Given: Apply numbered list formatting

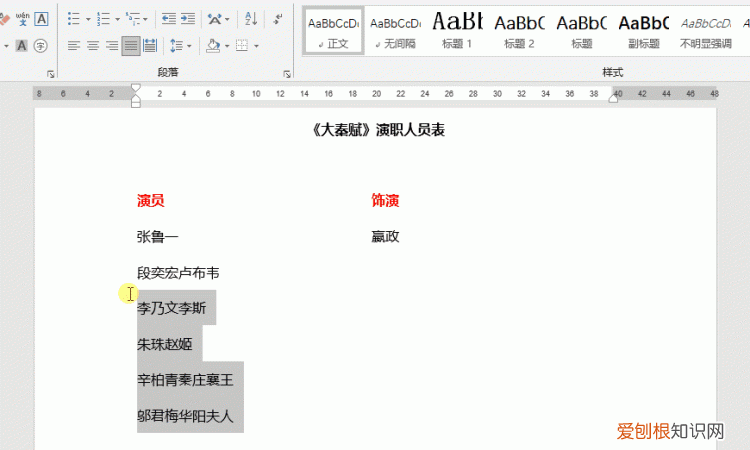Looking at the screenshot, I should [103, 19].
